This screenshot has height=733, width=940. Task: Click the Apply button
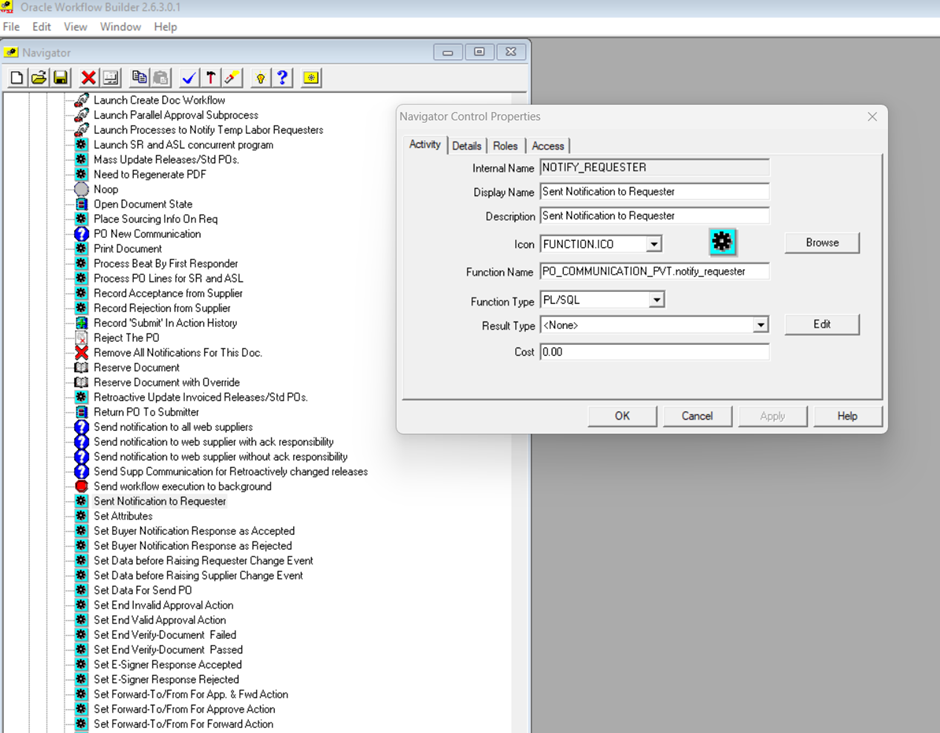773,416
